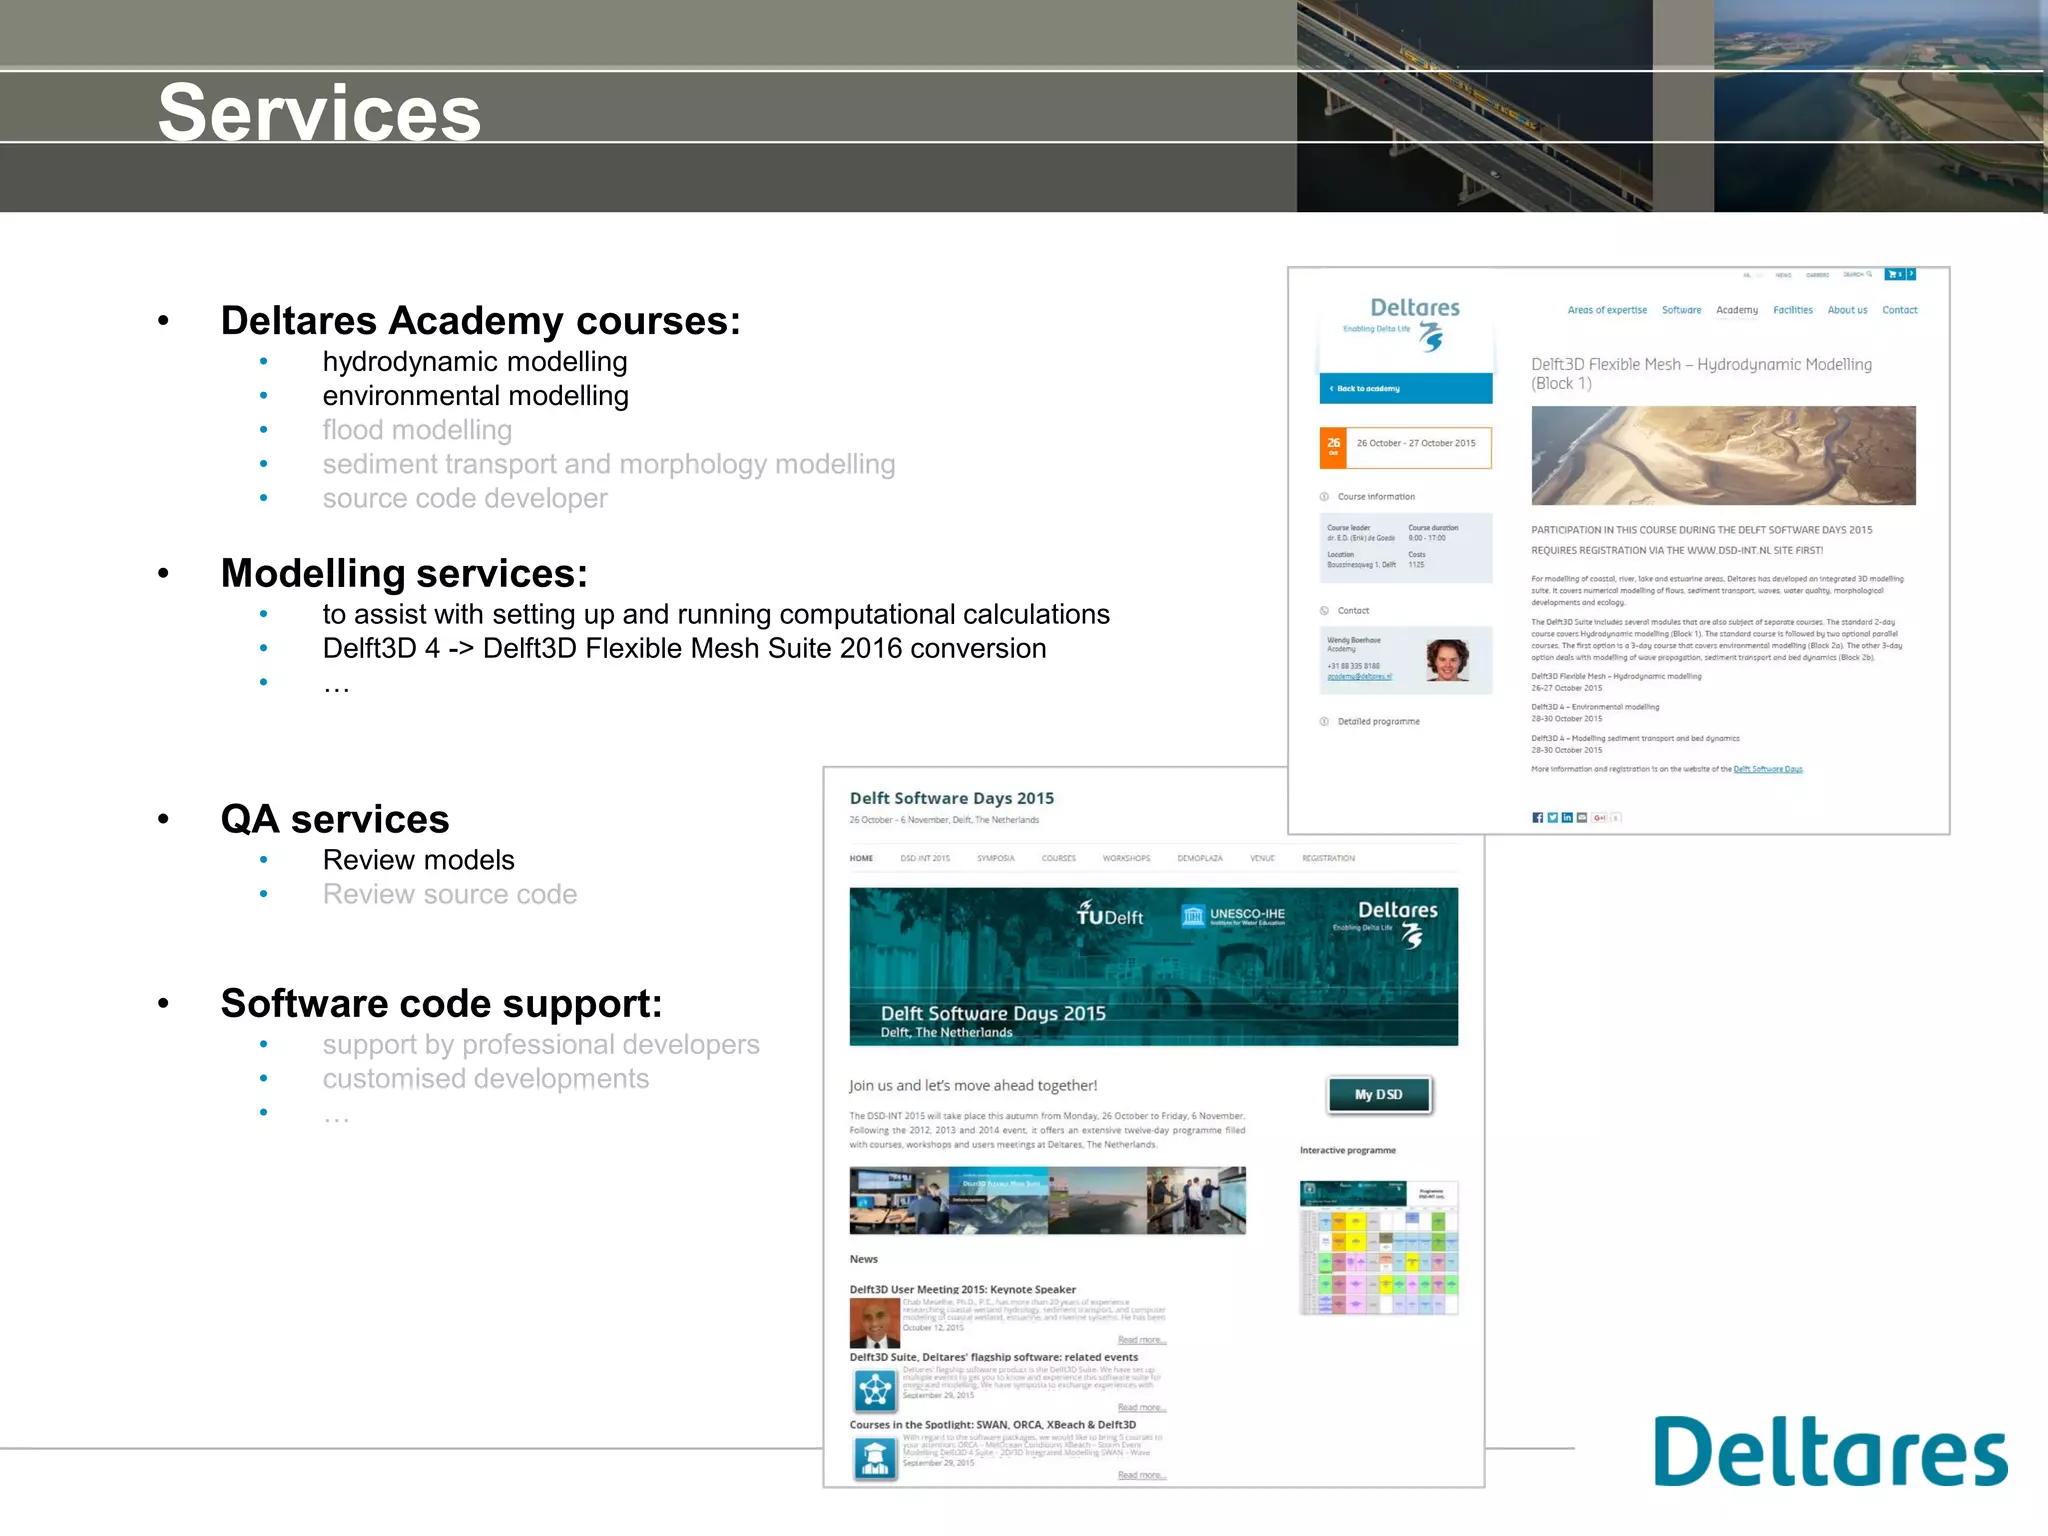
Task: Click the UNESCO-IHE logo in the banner
Action: 1233,916
